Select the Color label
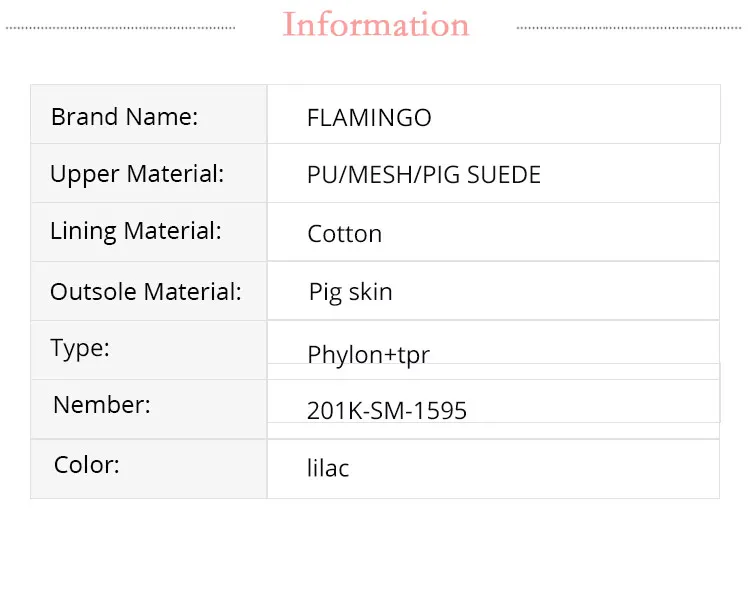 (x=87, y=465)
